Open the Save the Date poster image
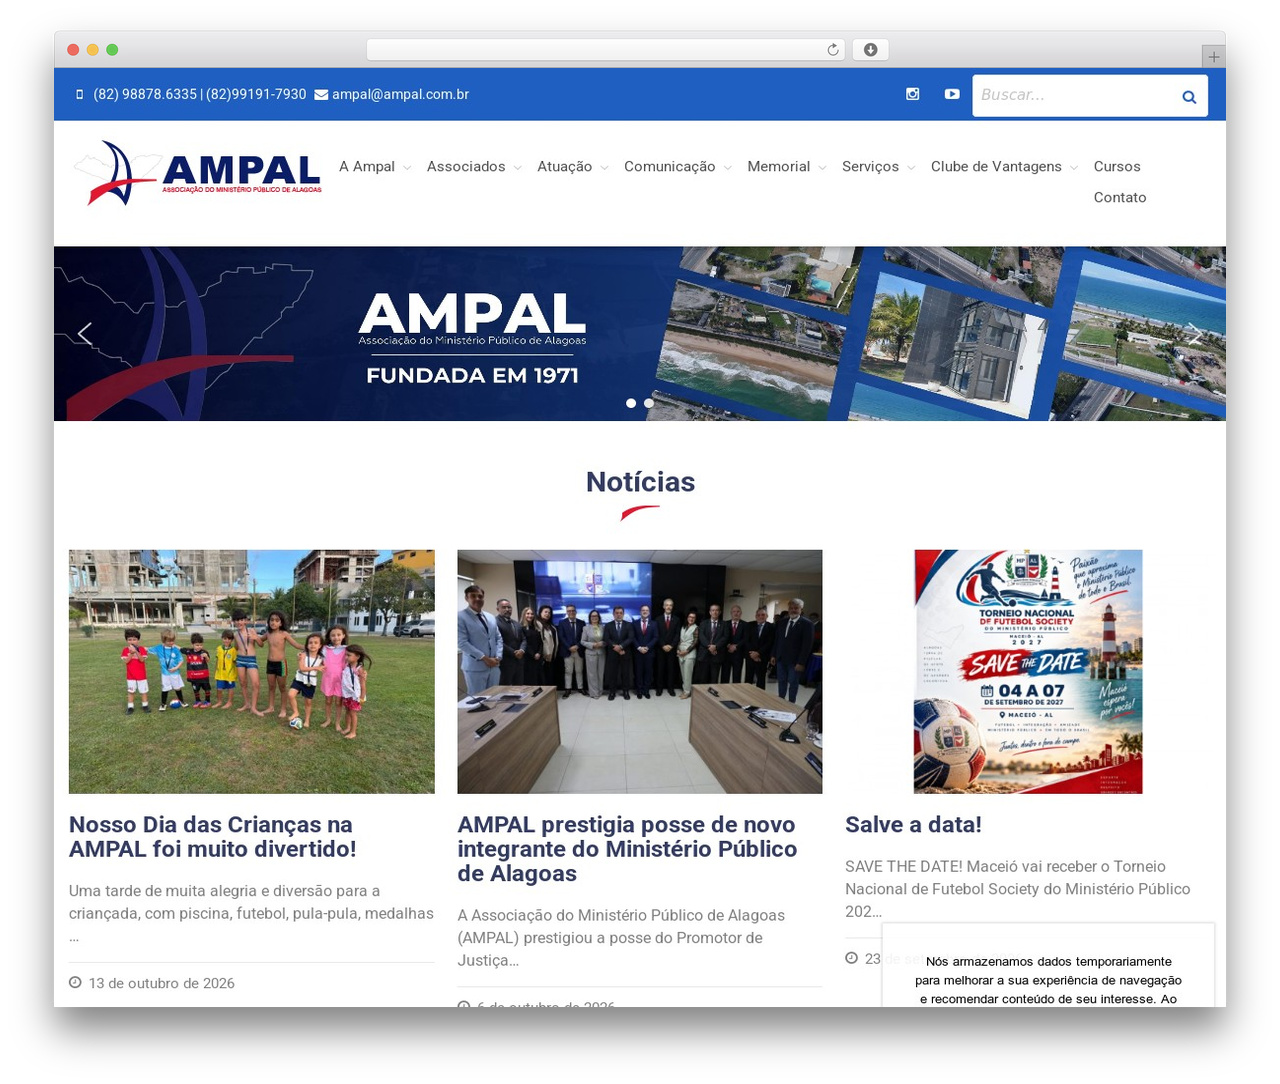Viewport: 1280px width, 1084px height. 1028,671
